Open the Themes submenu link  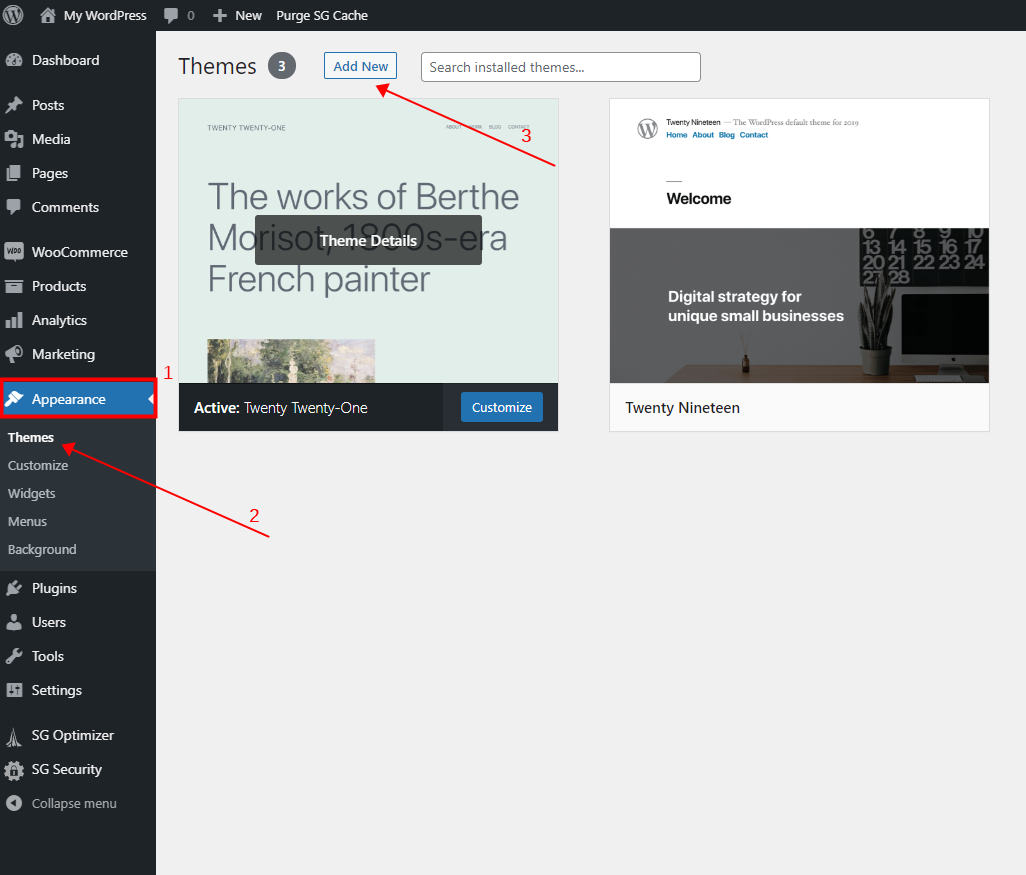(x=31, y=437)
